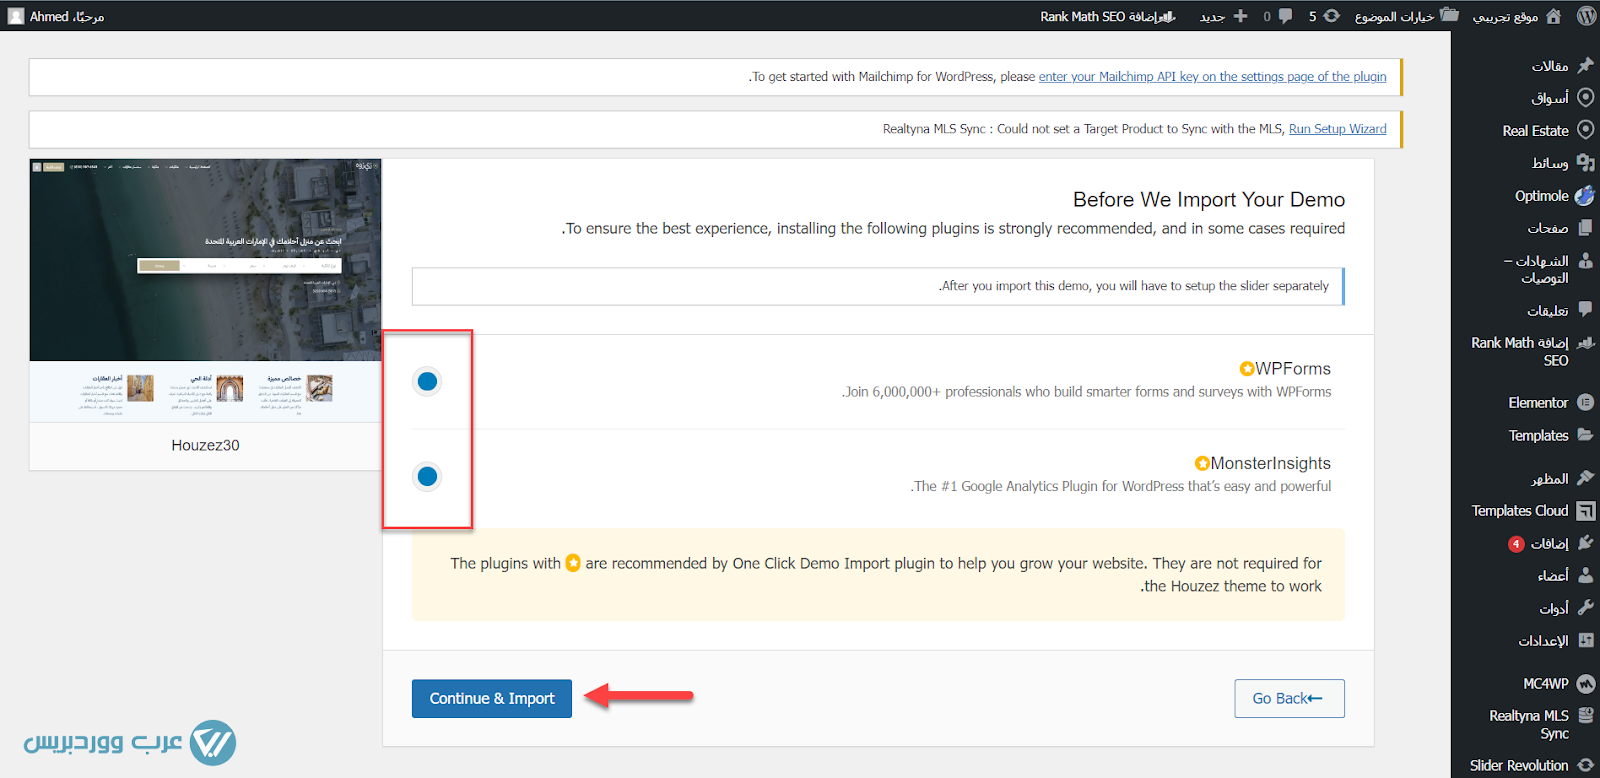Open the Templates menu in the sidebar

(1538, 436)
